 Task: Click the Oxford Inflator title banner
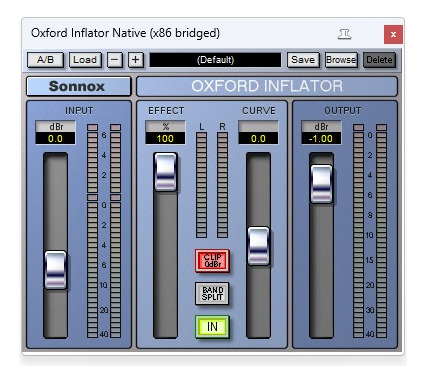[x=267, y=86]
